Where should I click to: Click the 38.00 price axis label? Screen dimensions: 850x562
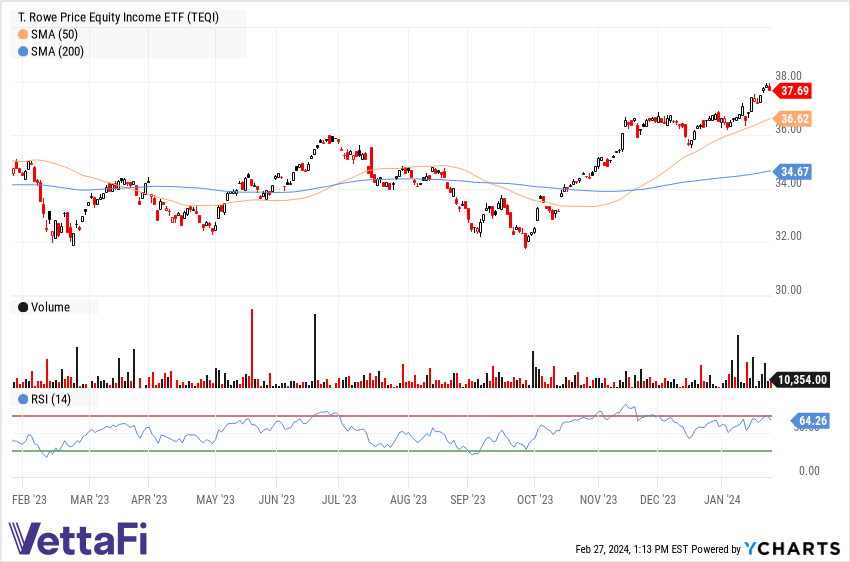(x=788, y=76)
